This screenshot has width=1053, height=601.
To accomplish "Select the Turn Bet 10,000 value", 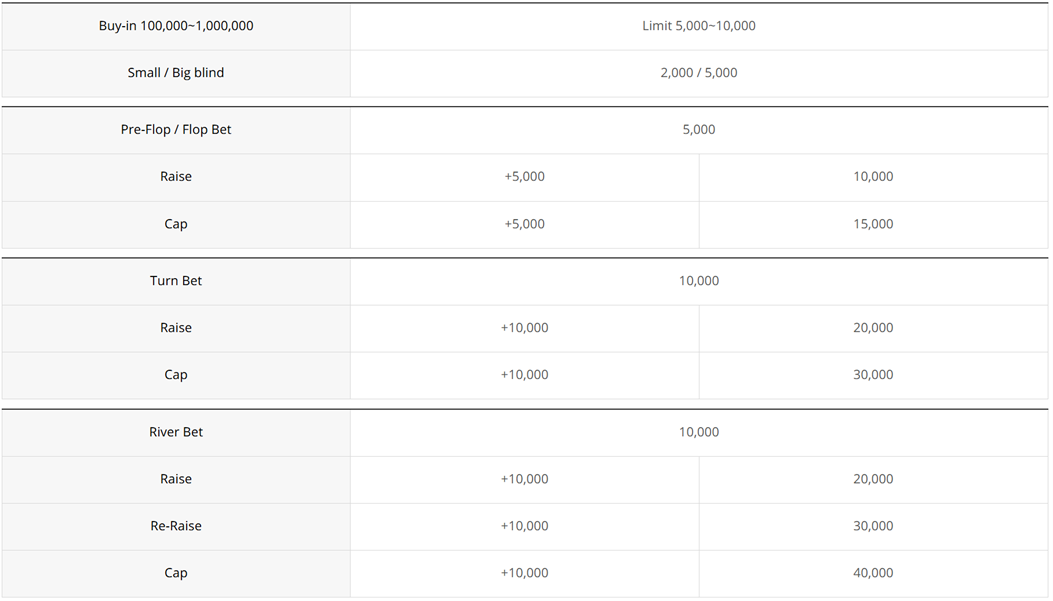I will pos(699,281).
